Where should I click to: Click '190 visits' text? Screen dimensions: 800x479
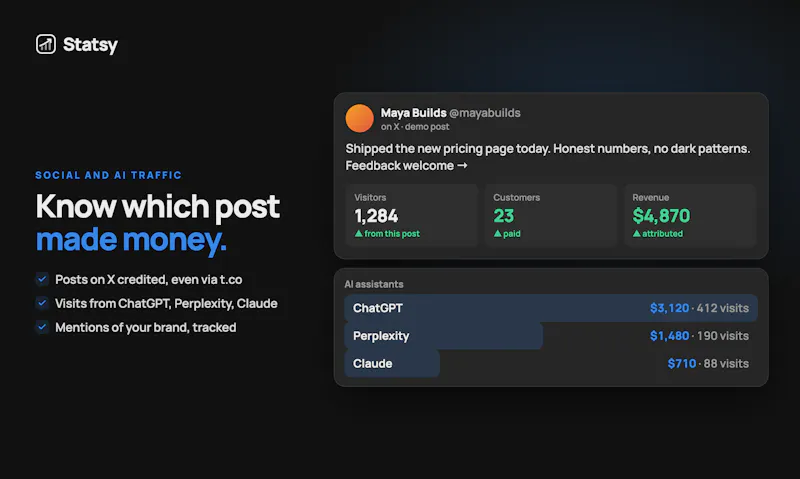(x=723, y=336)
